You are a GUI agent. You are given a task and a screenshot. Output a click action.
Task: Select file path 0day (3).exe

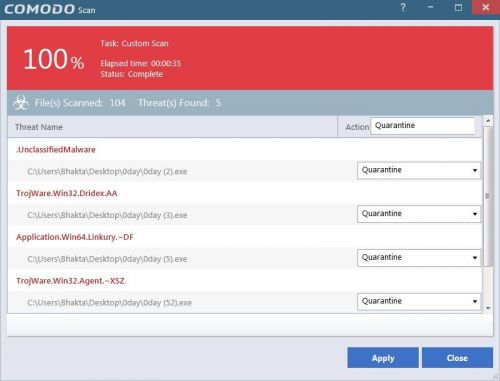point(107,215)
